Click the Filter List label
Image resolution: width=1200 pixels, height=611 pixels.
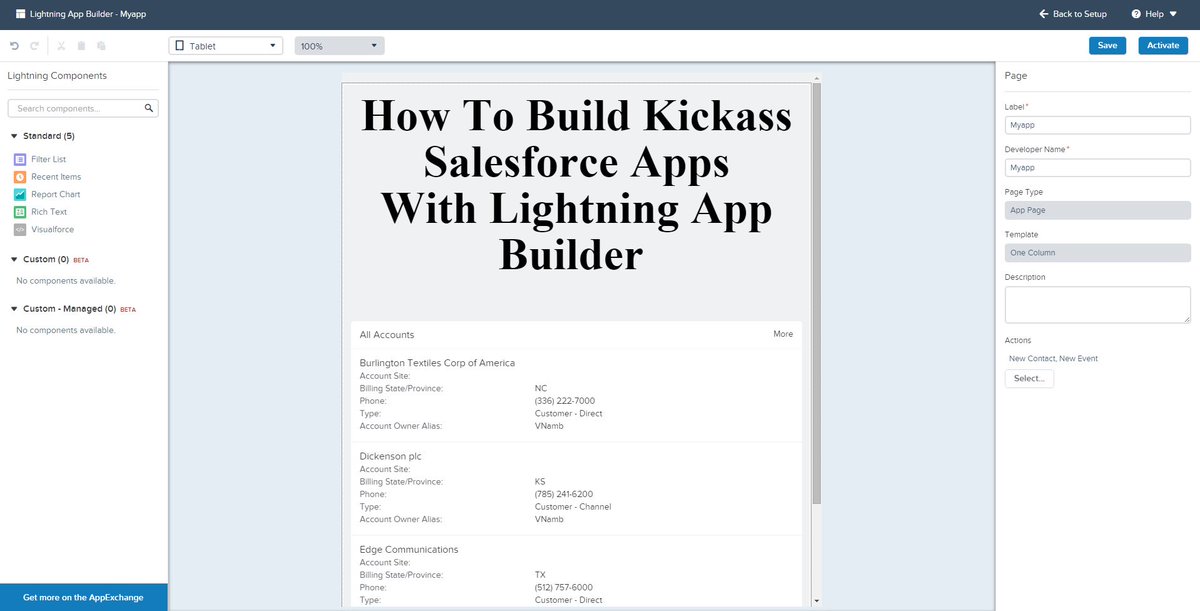[x=48, y=159]
